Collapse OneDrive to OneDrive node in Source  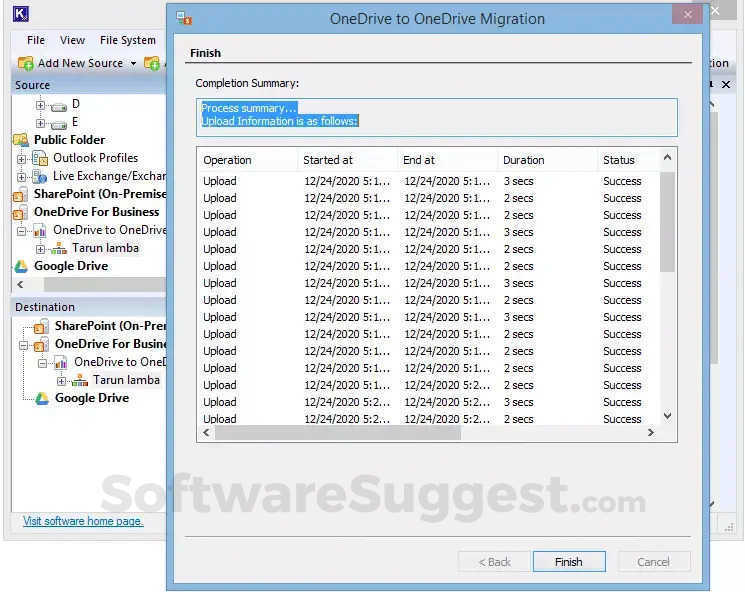pos(21,231)
